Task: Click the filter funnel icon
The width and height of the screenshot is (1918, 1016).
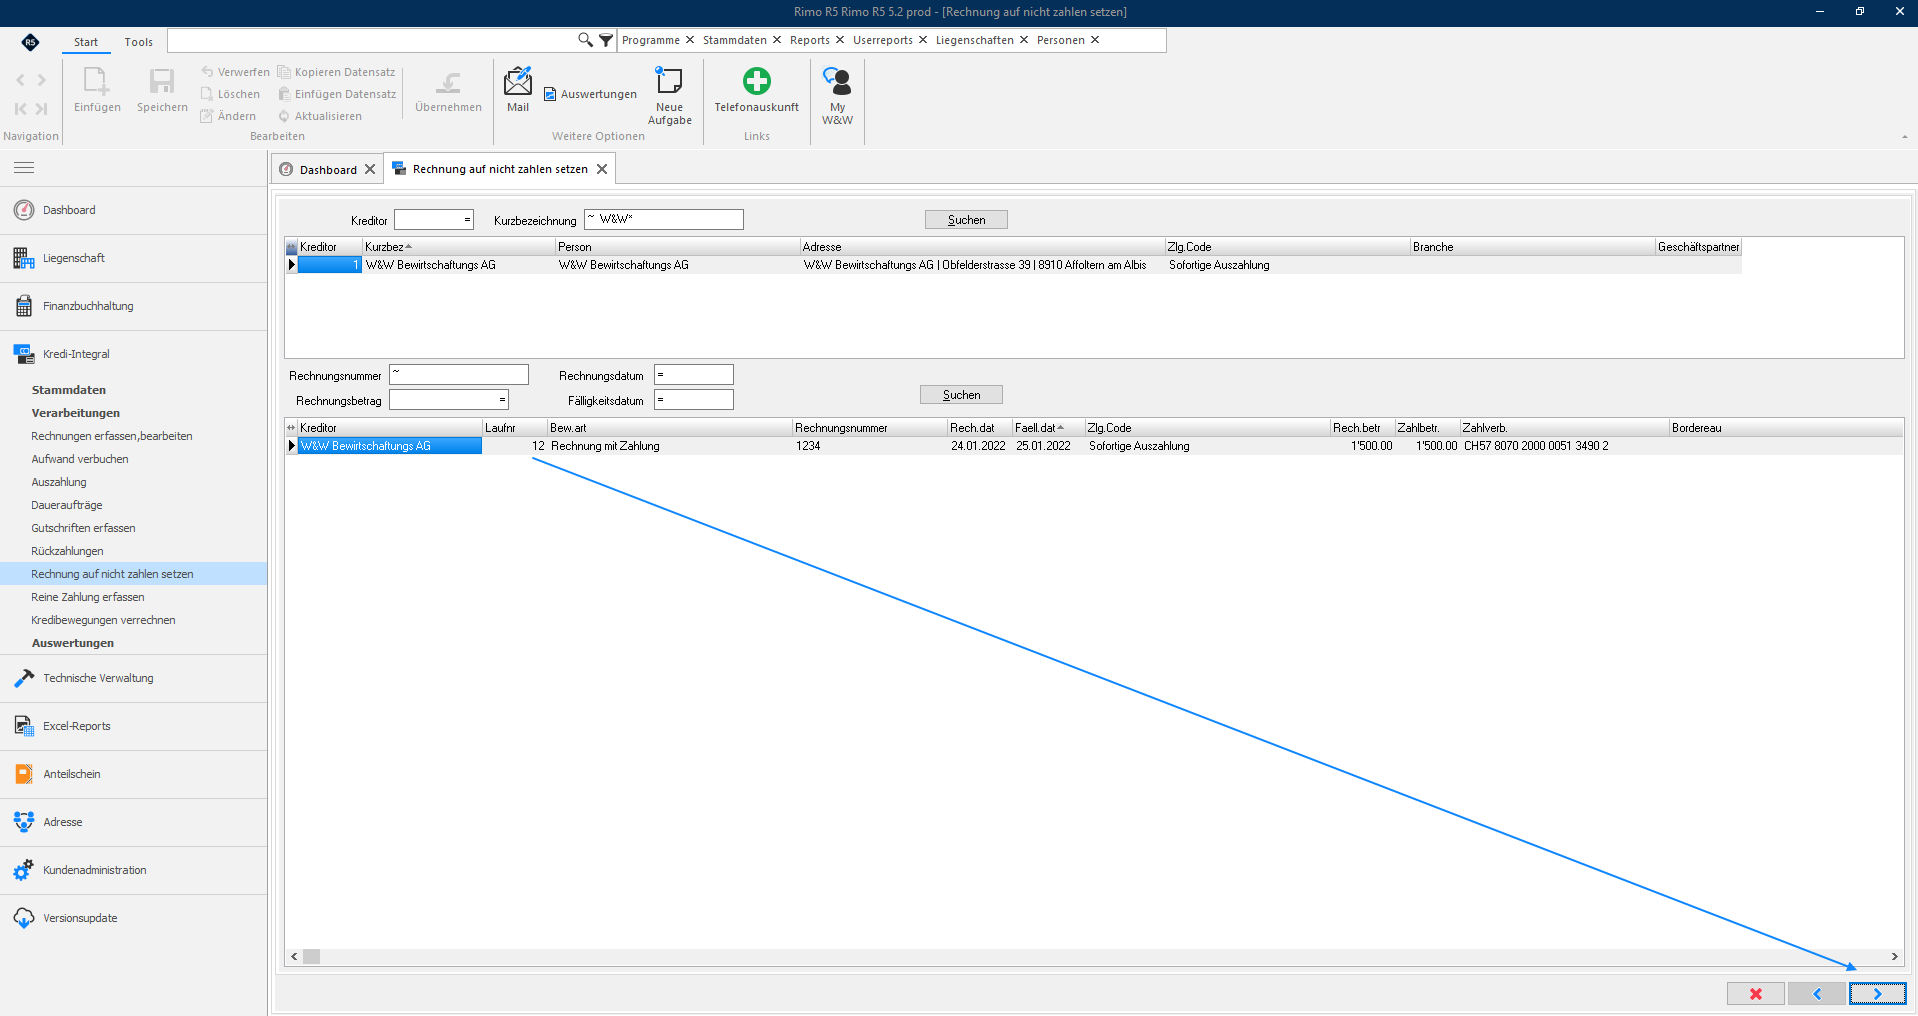Action: point(605,40)
